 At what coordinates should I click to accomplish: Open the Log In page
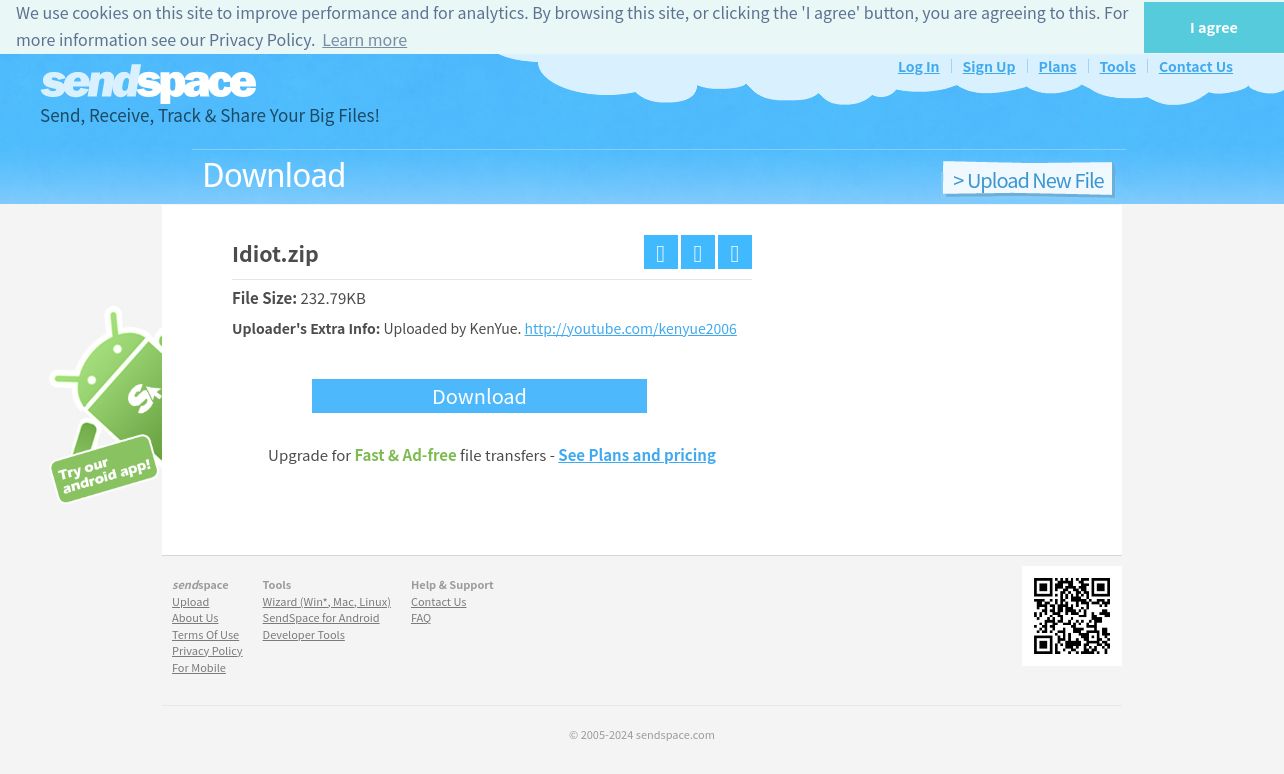(918, 66)
